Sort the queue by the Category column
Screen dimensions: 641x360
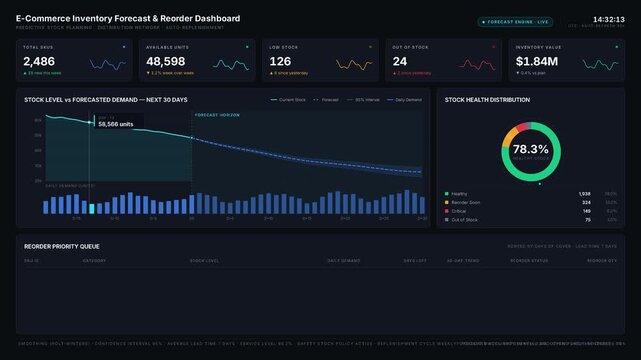click(x=94, y=261)
